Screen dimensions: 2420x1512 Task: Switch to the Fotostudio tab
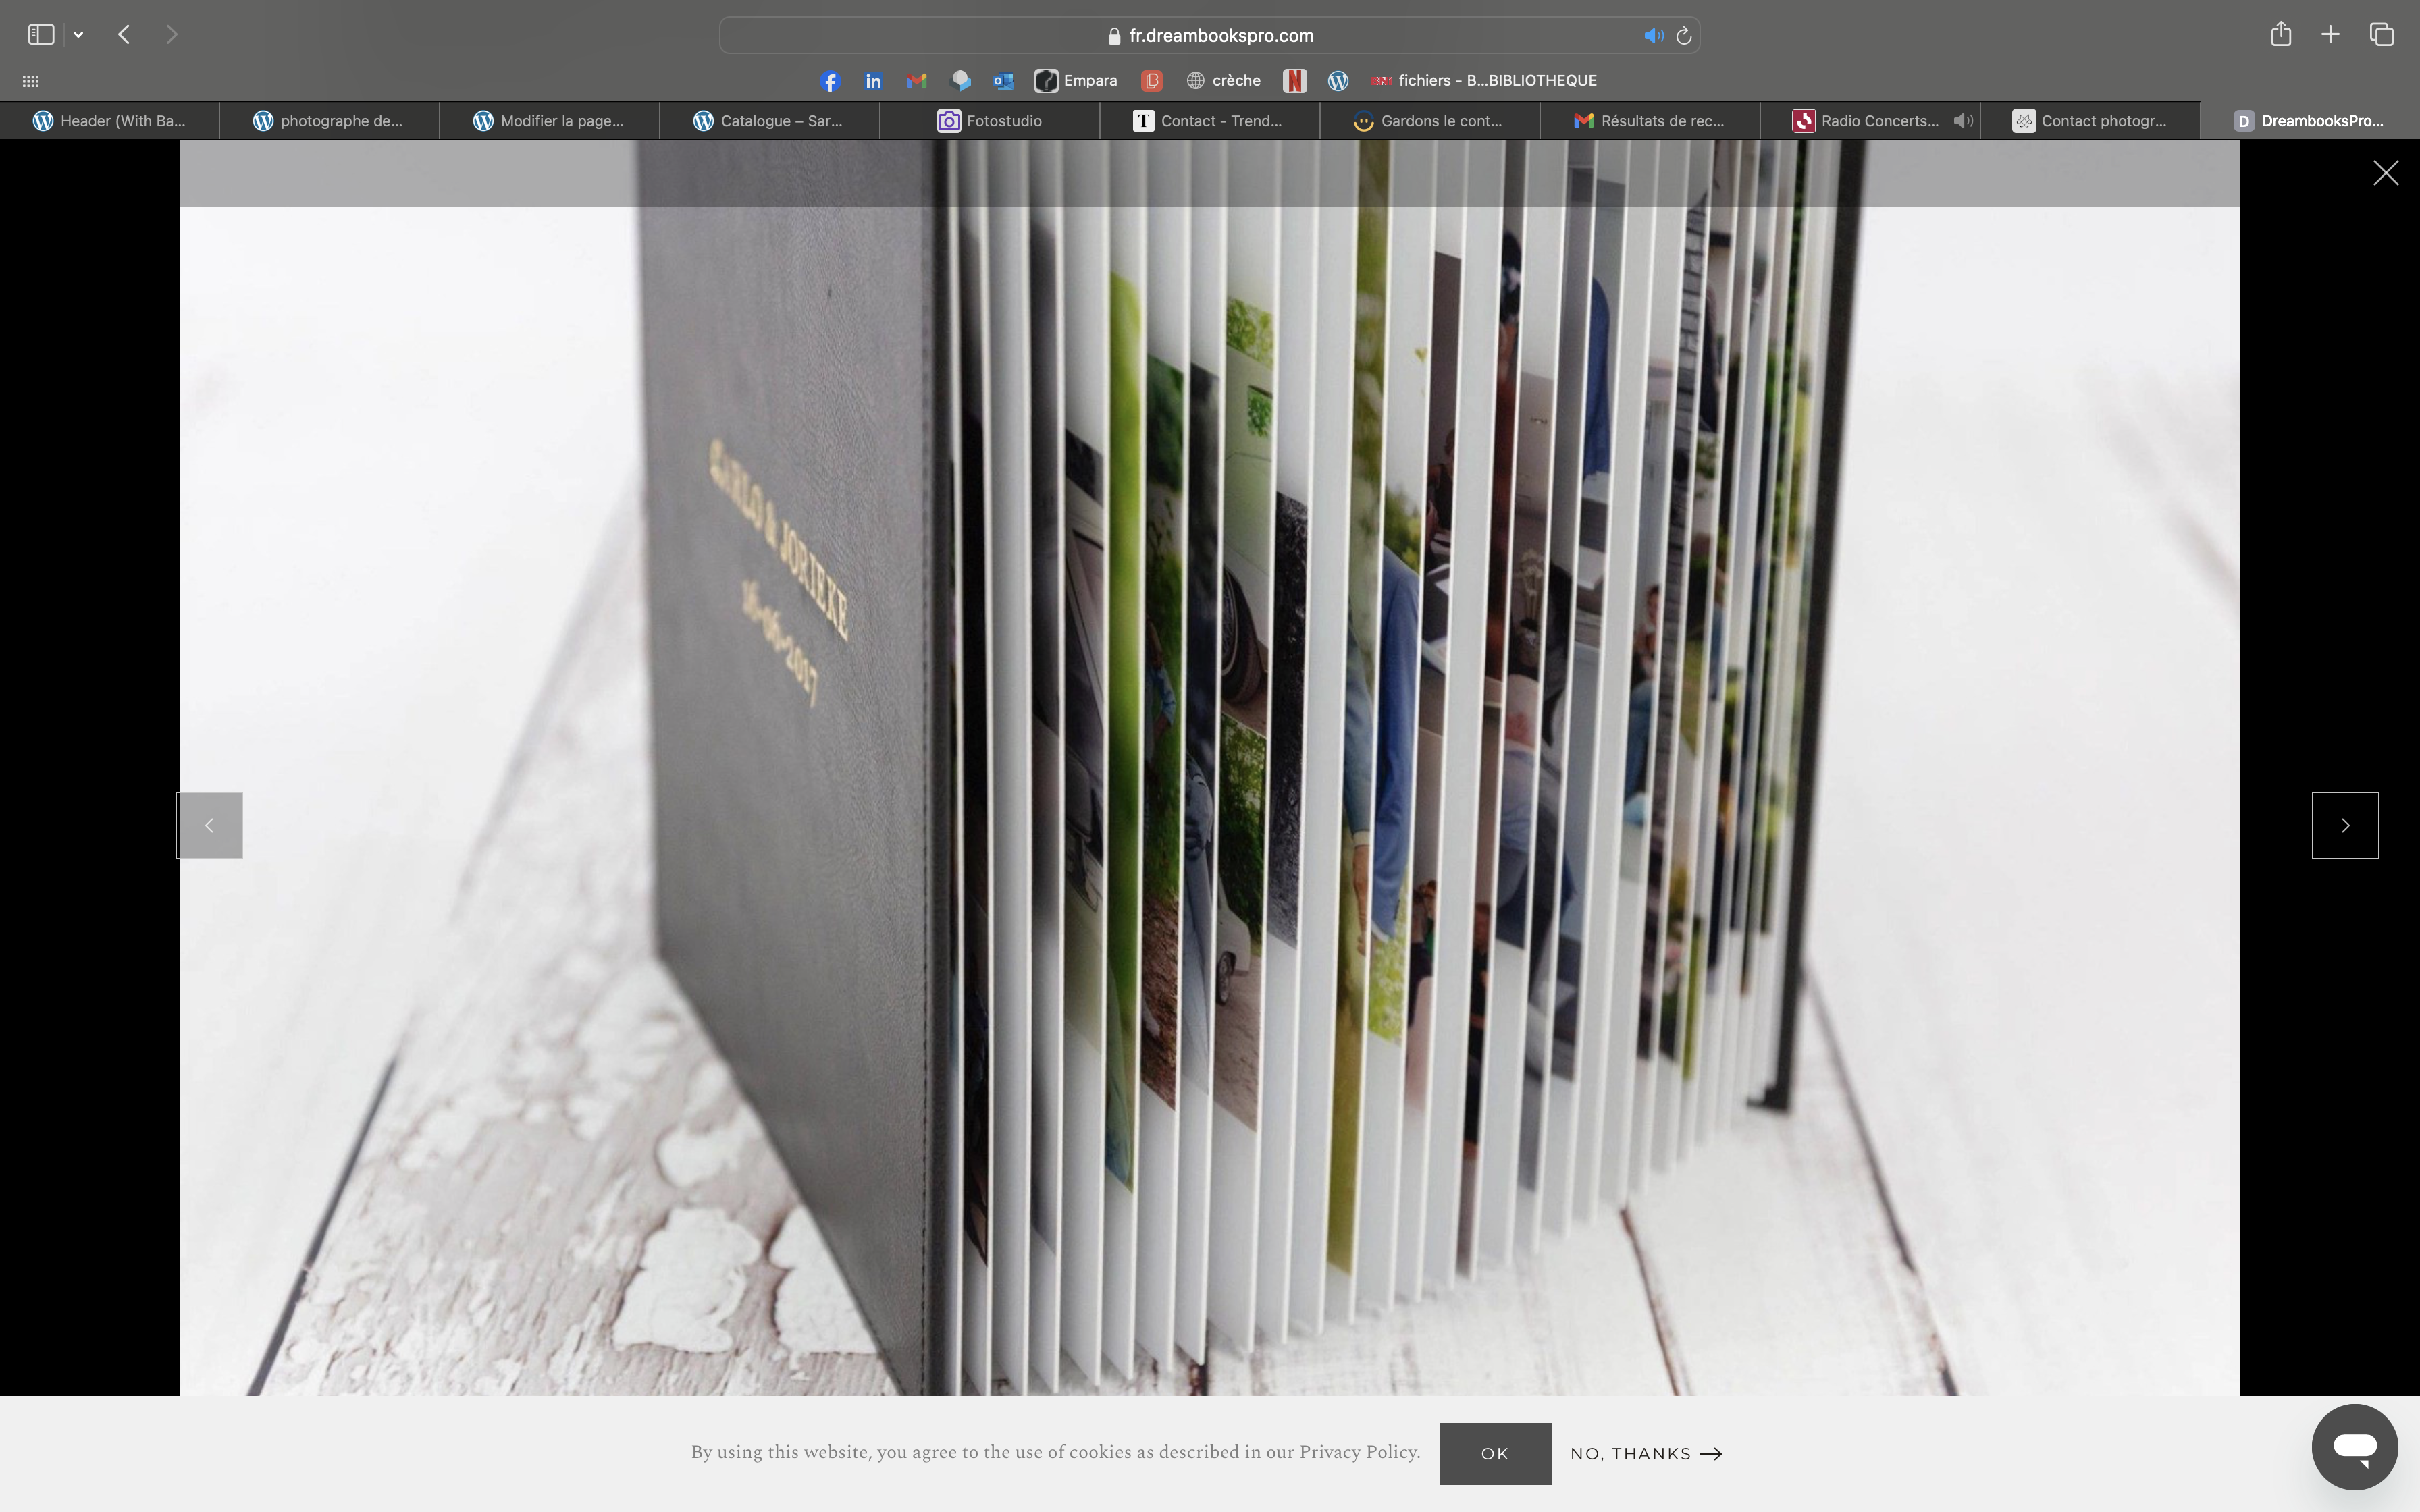(989, 121)
